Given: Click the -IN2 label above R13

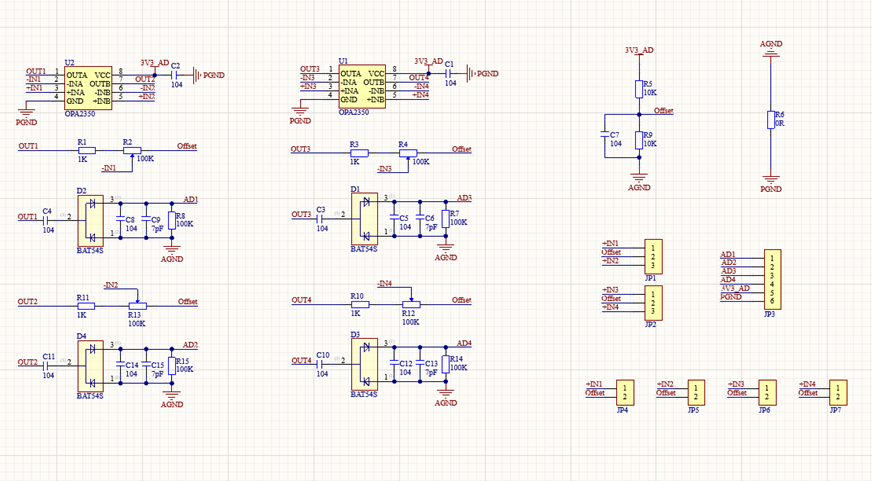Looking at the screenshot, I should pos(111,285).
